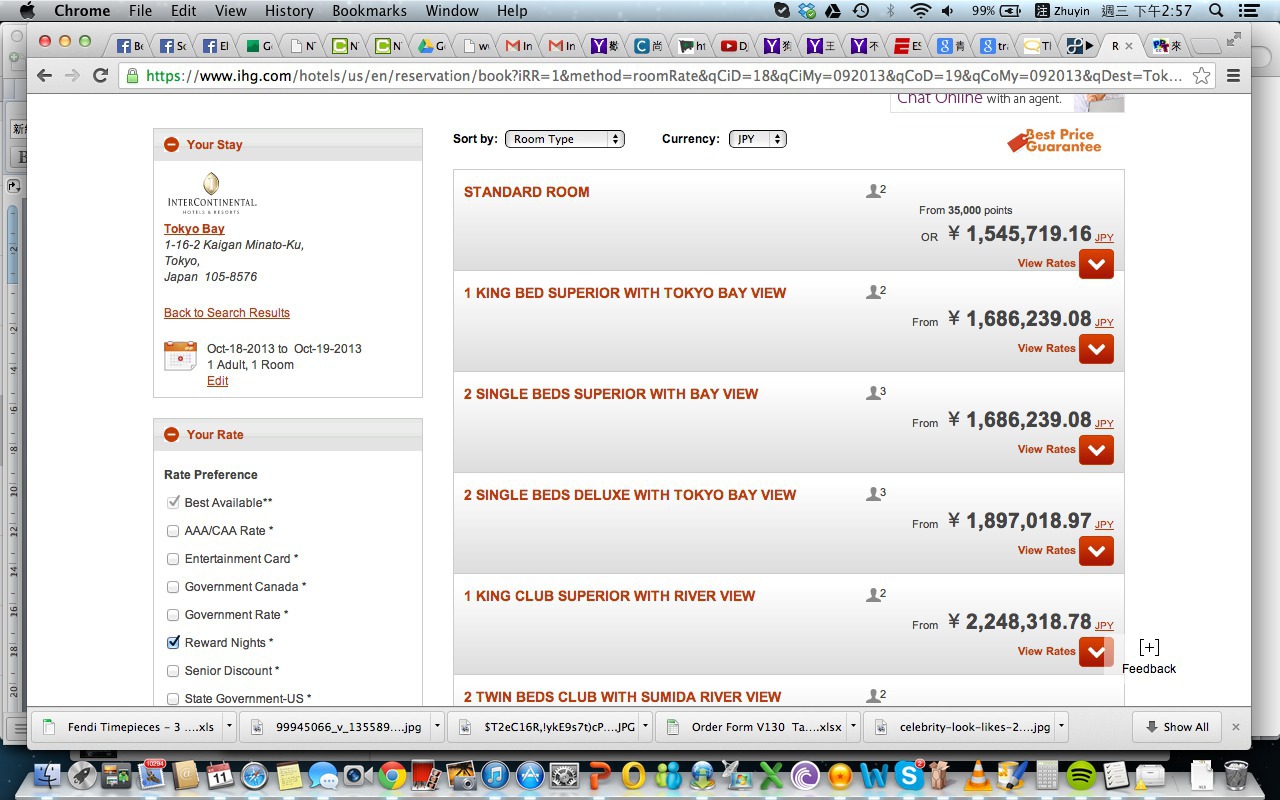The width and height of the screenshot is (1280, 800).
Task: Enable the Government Canada rate
Action: [173, 587]
